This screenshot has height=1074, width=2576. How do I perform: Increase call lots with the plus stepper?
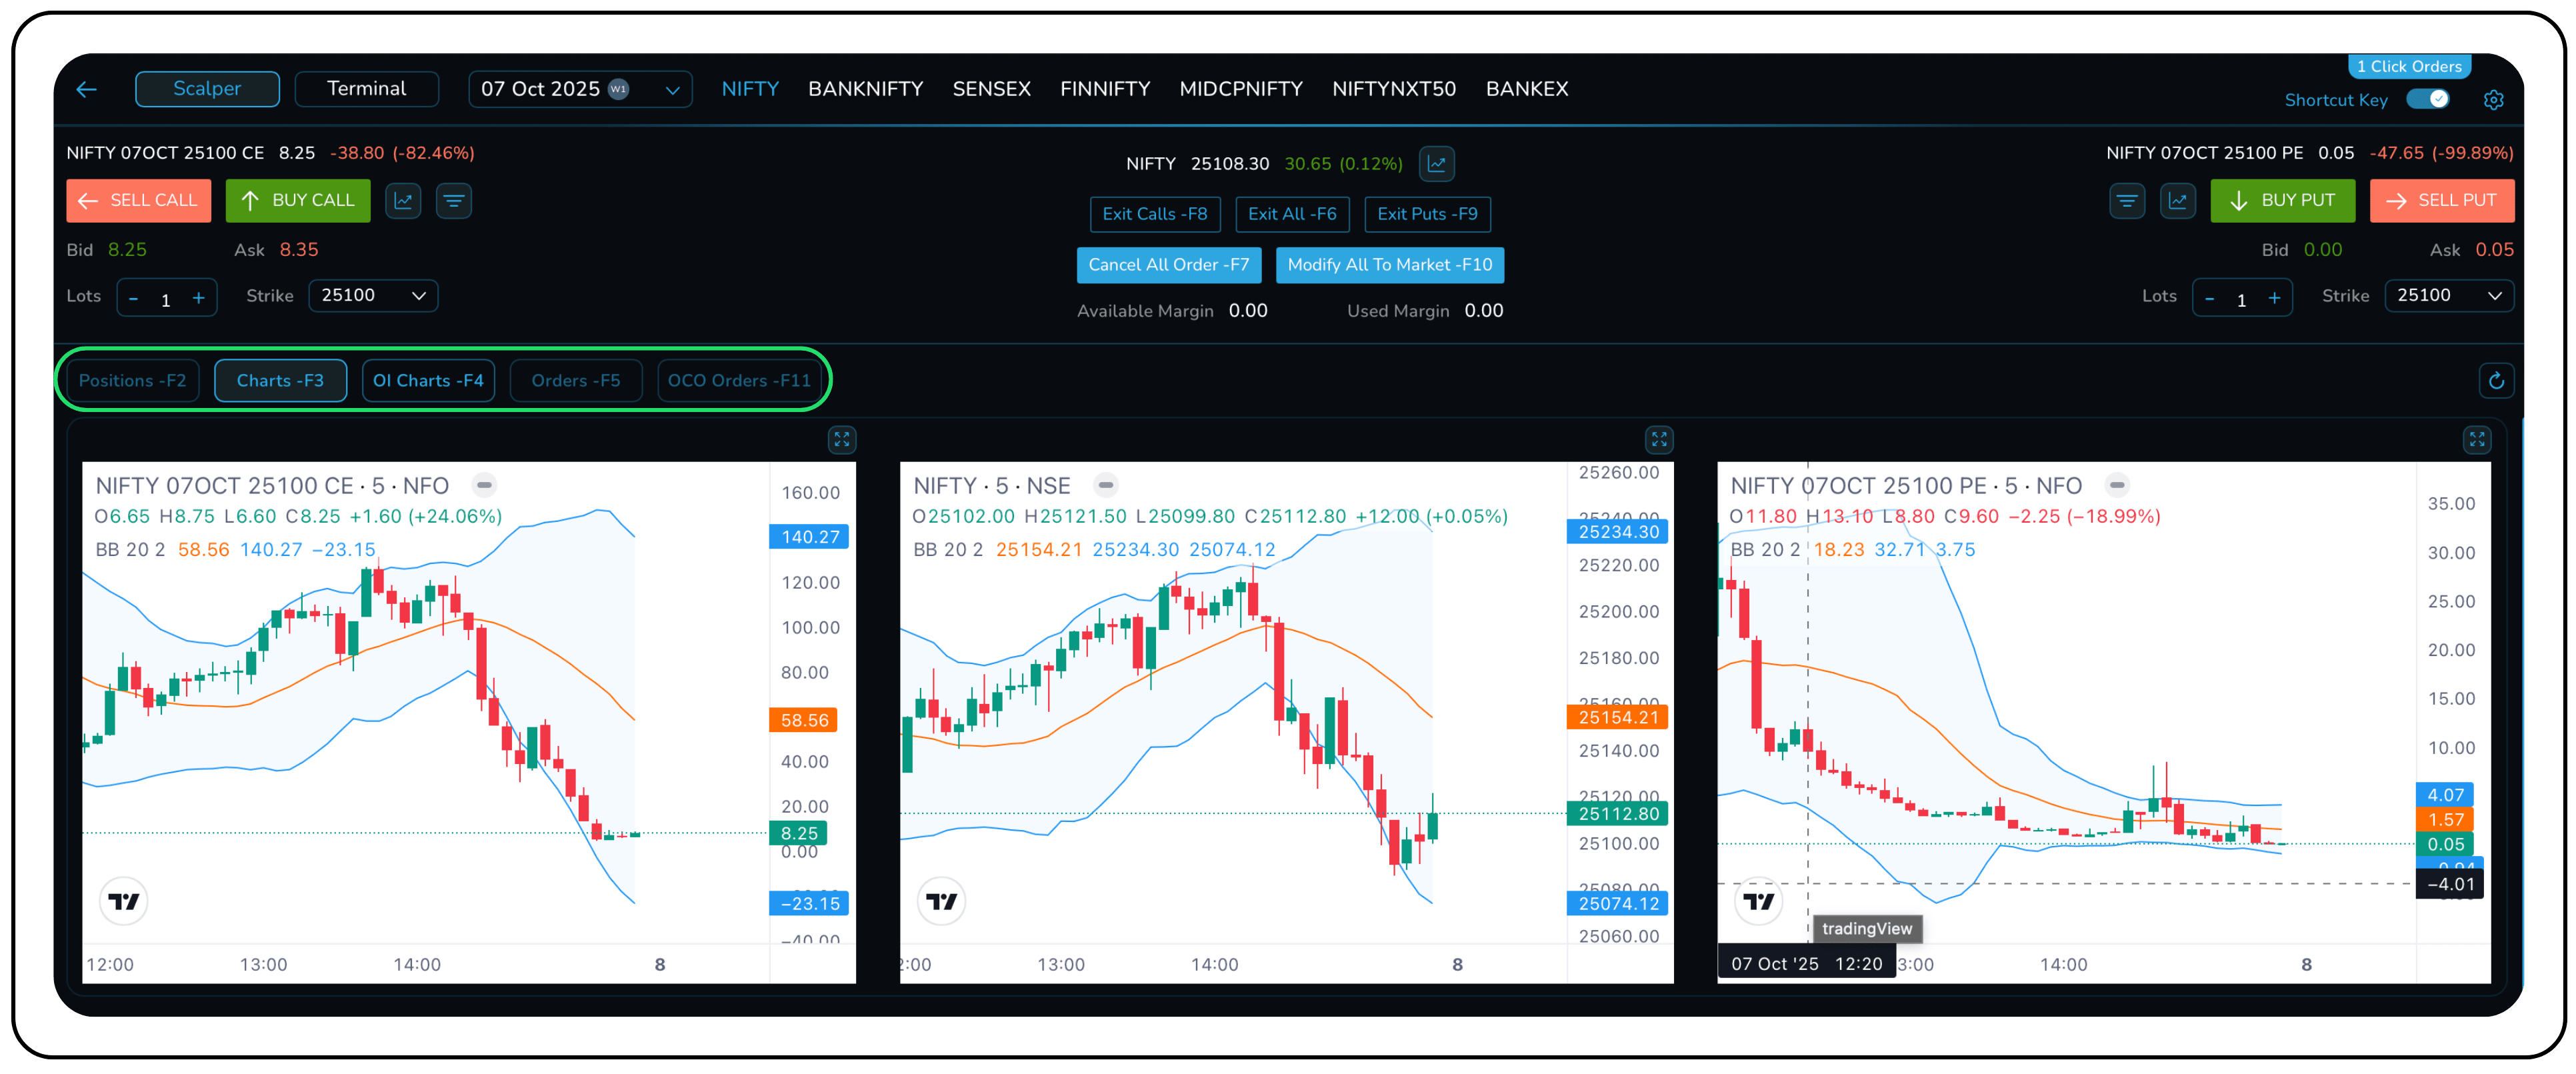(x=199, y=297)
